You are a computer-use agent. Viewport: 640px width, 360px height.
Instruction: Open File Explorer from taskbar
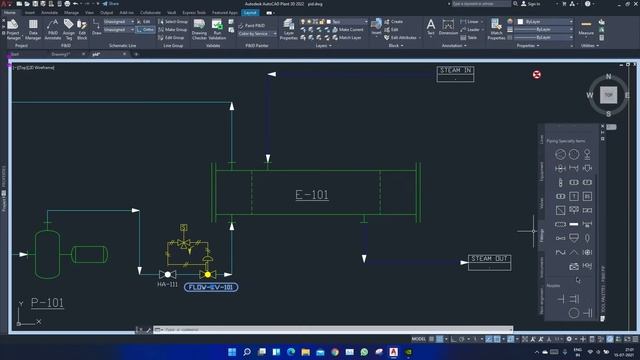305,352
